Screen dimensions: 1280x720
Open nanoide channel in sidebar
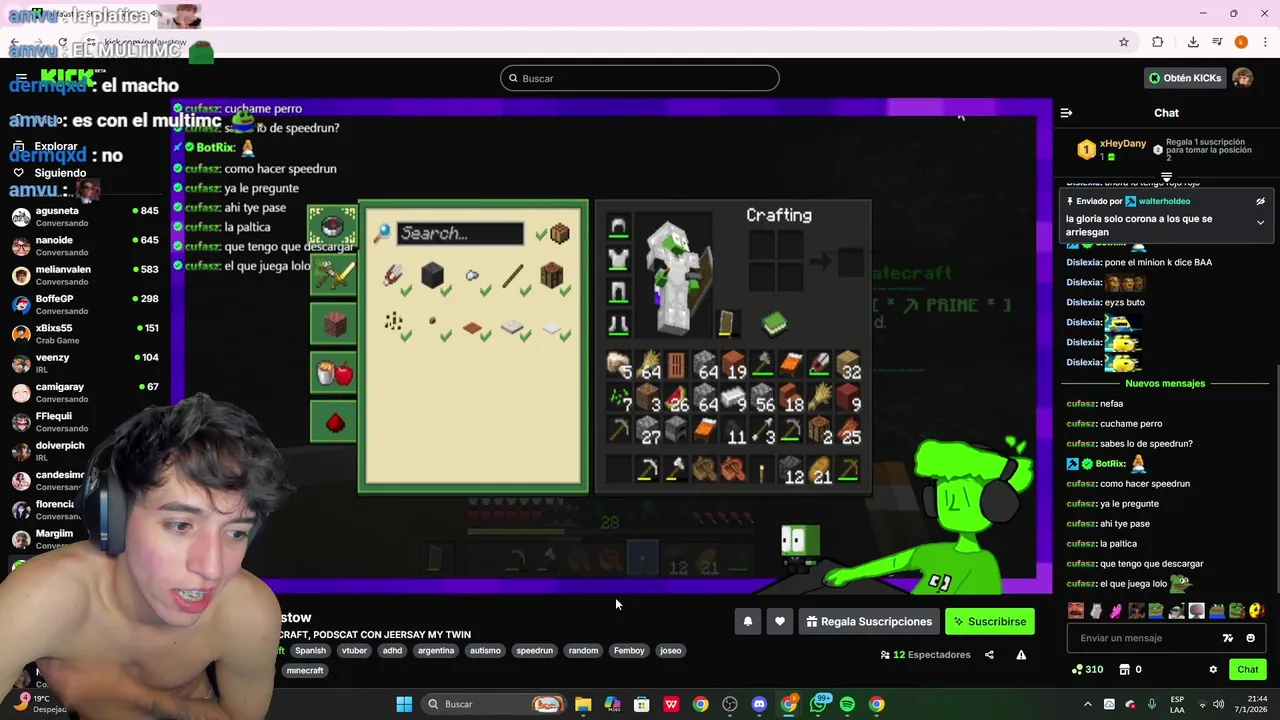click(x=84, y=246)
